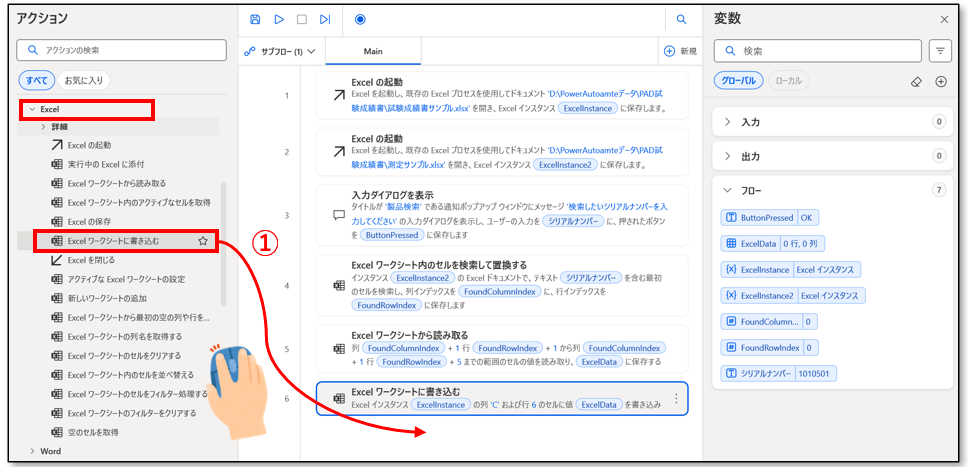The width and height of the screenshot is (968, 467).
Task: Expand the Word actions group
Action: click(x=32, y=452)
